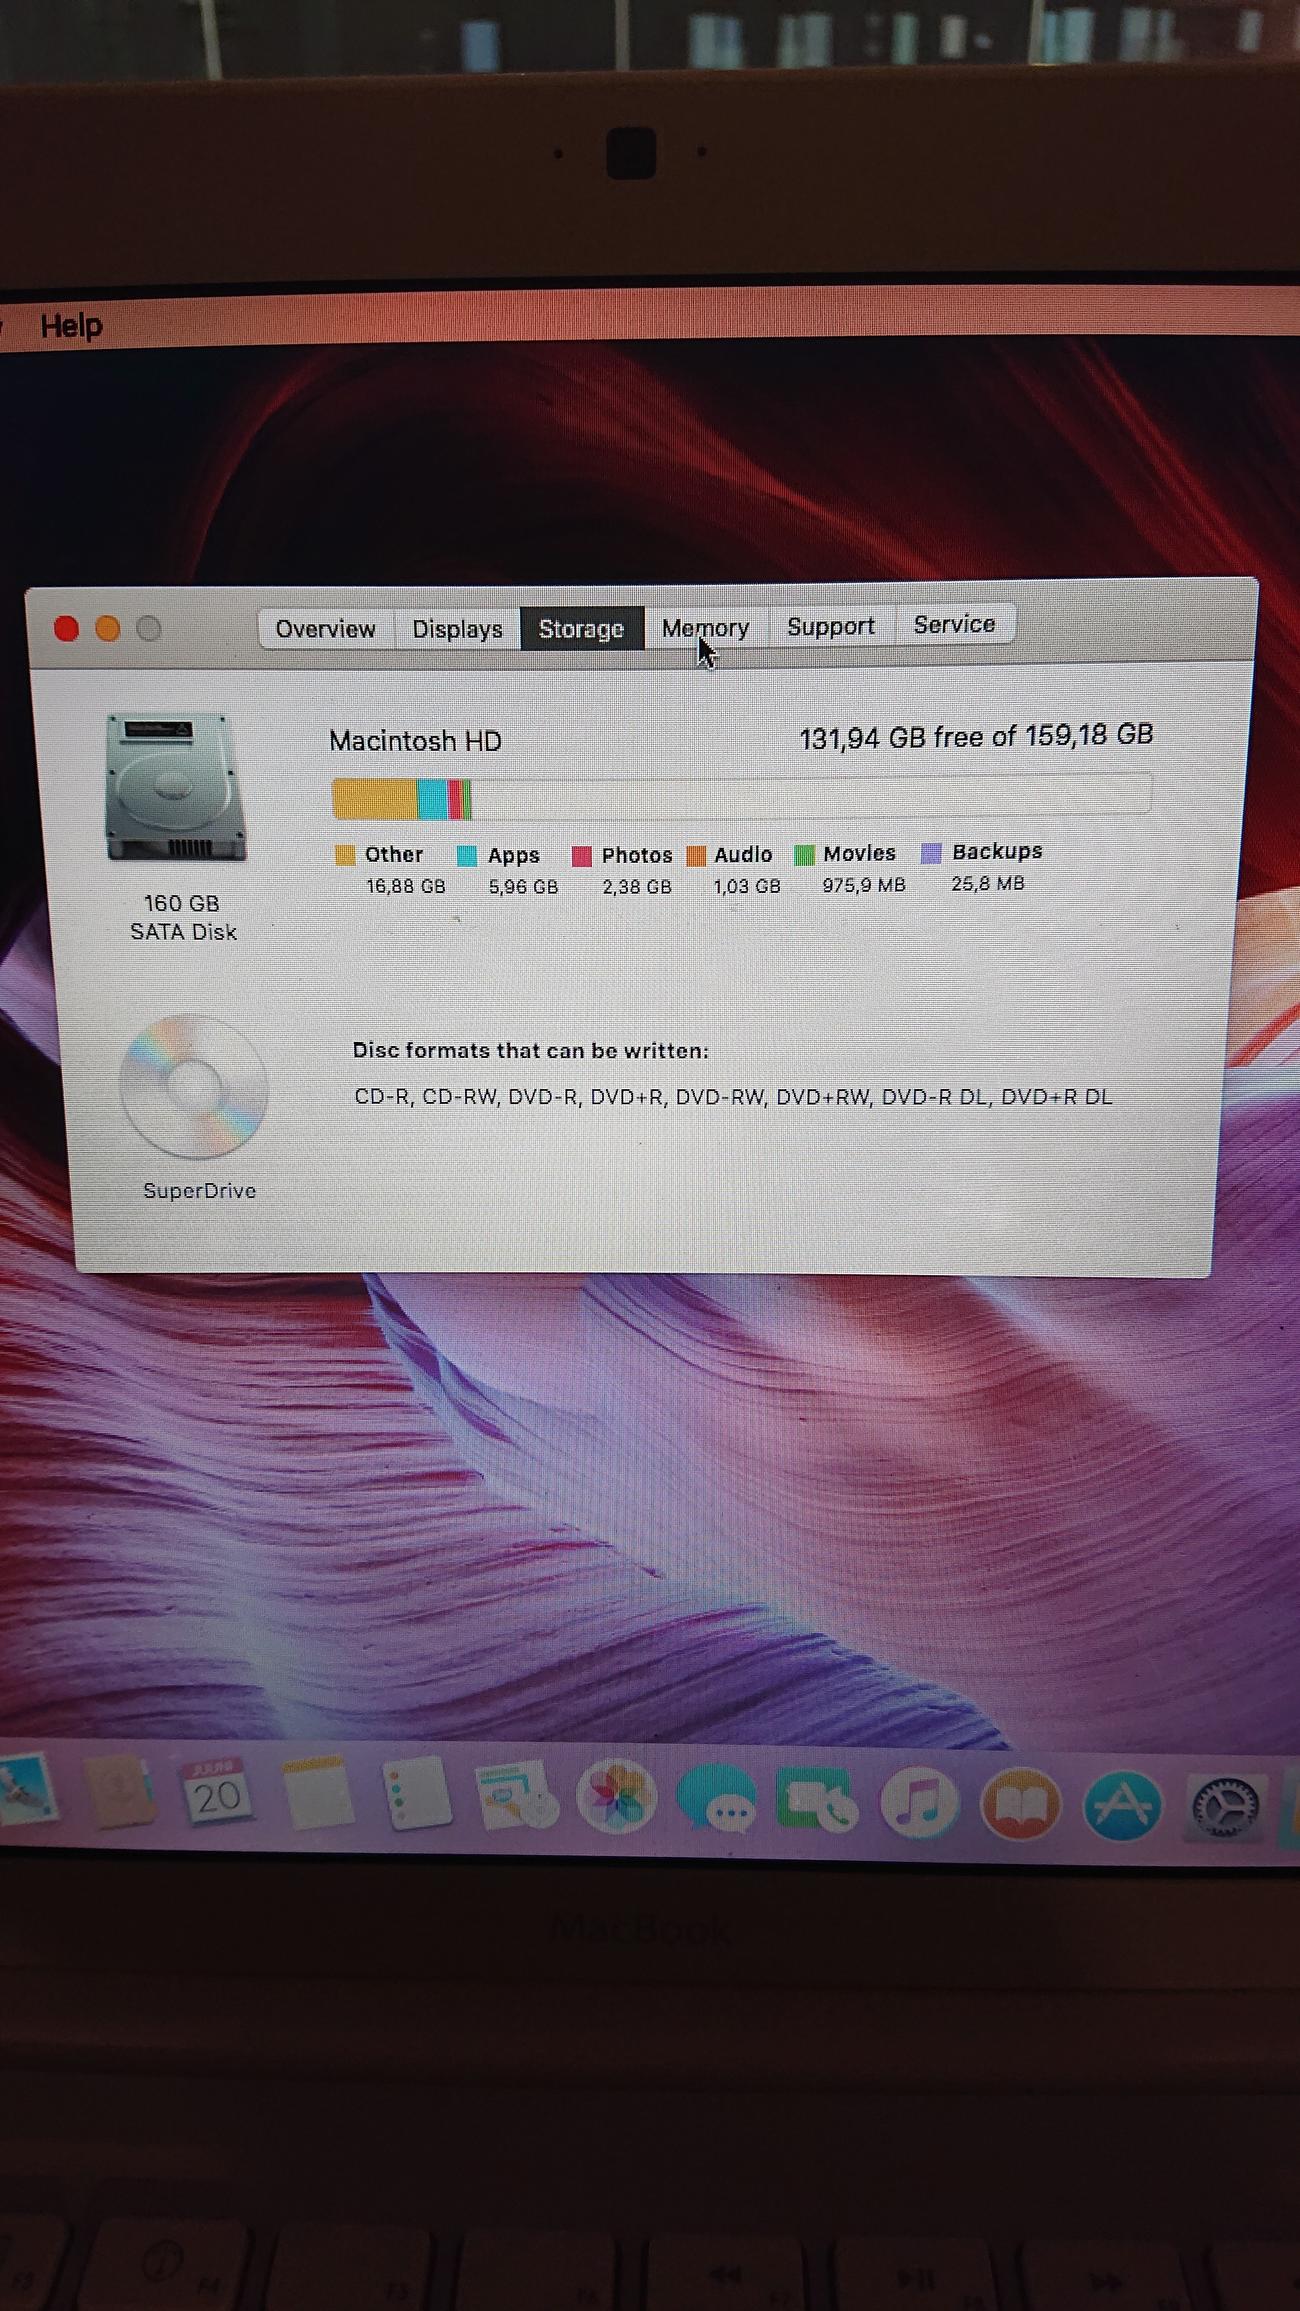This screenshot has height=2311, width=1300.
Task: Click the 'Macintosh HD' volume name
Action: pos(415,741)
